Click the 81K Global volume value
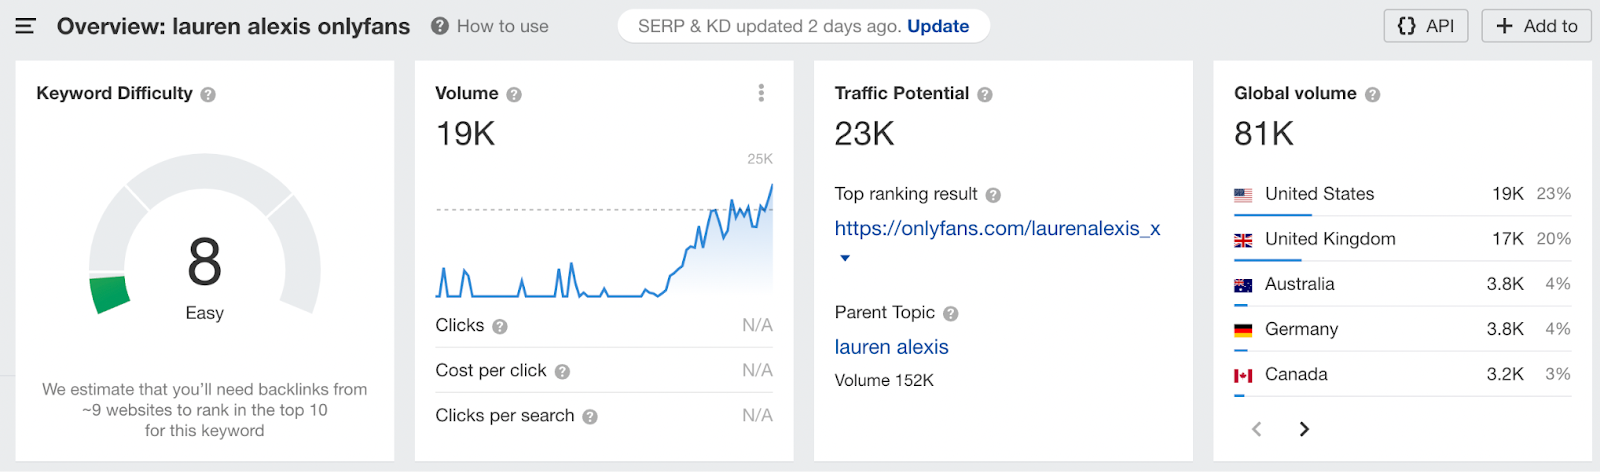The height and width of the screenshot is (472, 1600). (x=1264, y=134)
